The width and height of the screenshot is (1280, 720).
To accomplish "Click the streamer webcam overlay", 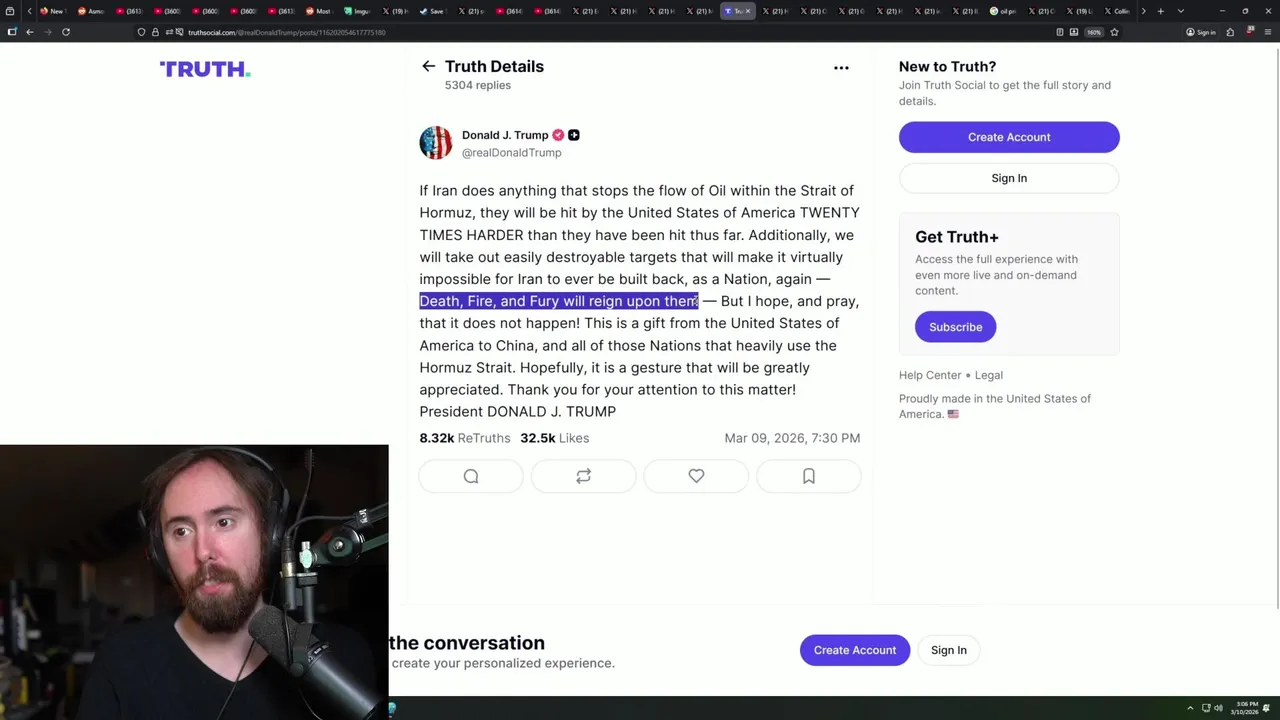I will point(194,582).
